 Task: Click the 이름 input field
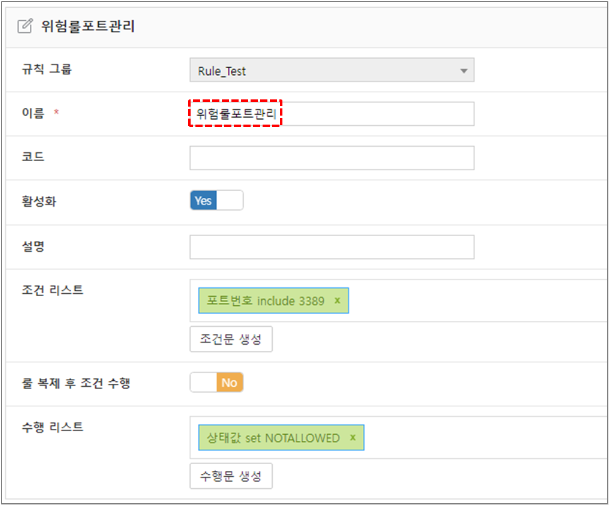click(332, 114)
